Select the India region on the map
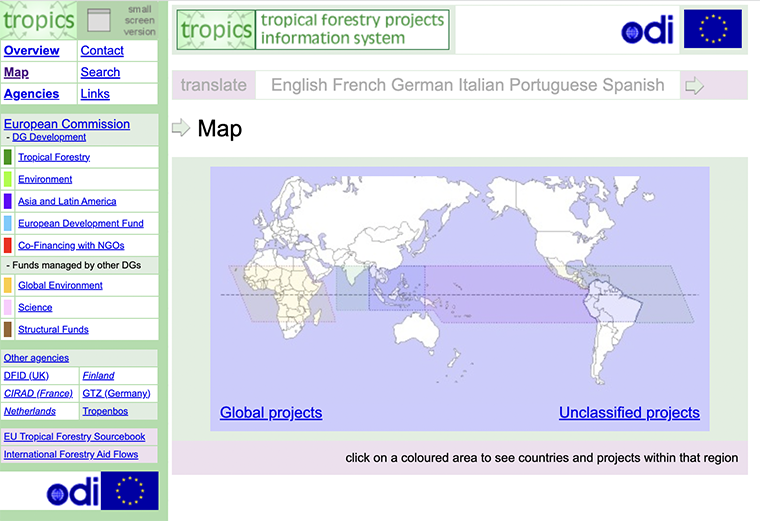 click(x=352, y=287)
